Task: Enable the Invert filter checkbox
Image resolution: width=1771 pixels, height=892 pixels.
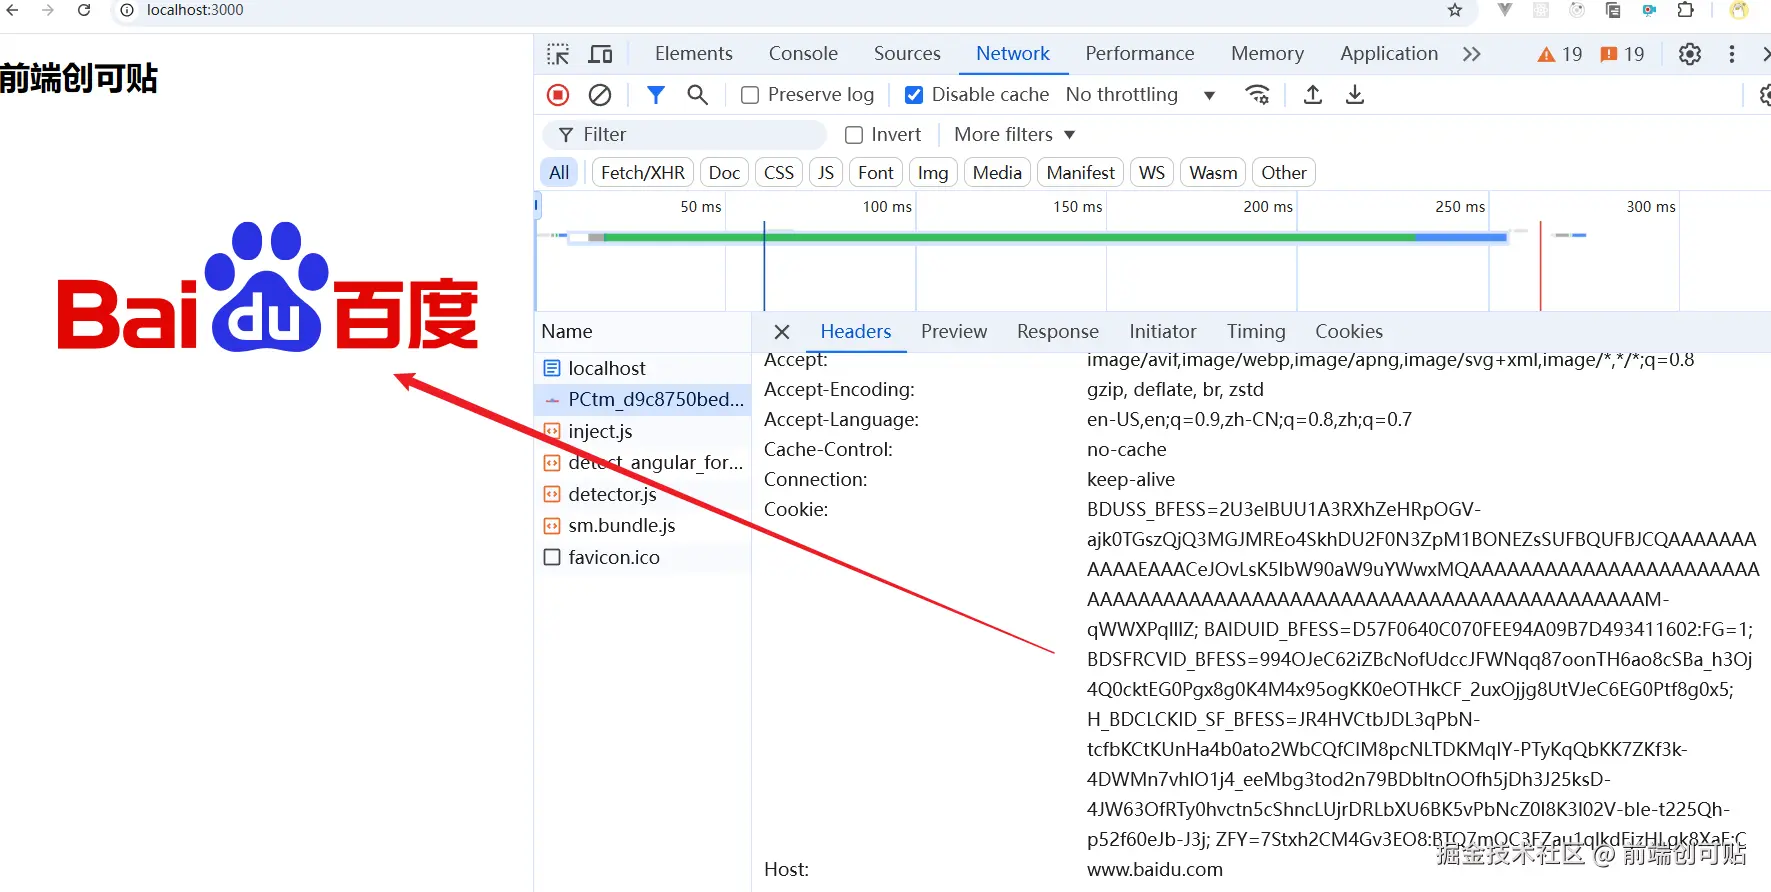Action: click(854, 135)
